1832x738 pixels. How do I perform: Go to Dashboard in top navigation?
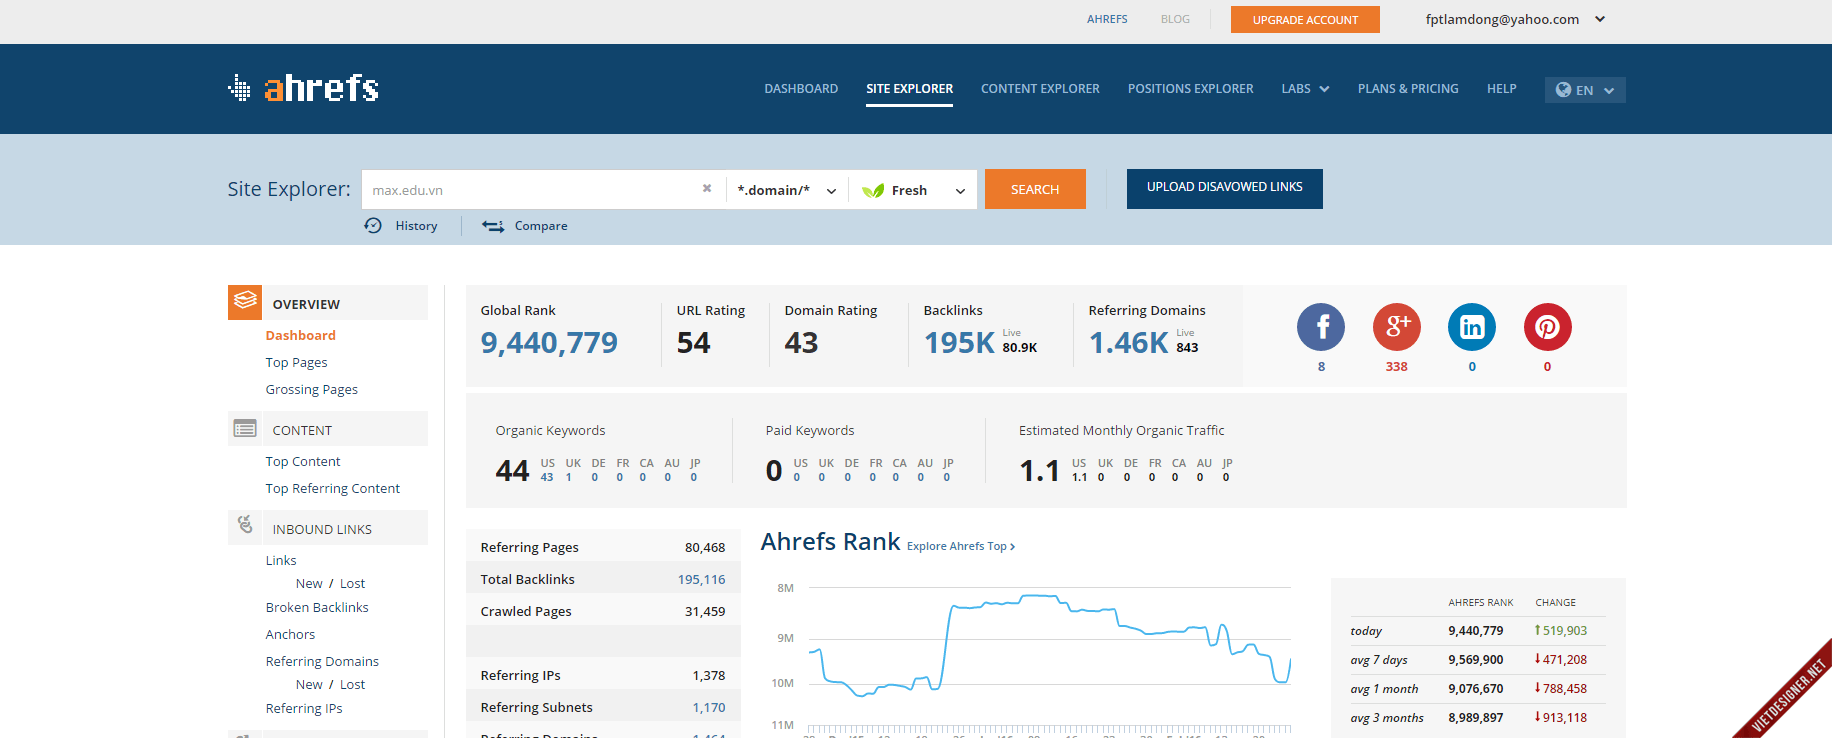click(x=801, y=89)
